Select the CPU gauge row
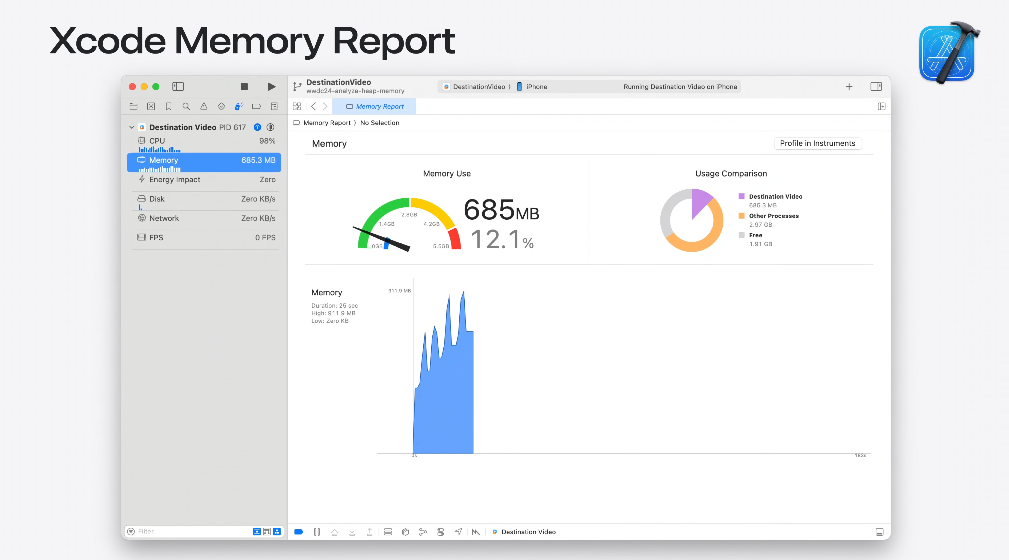 pos(204,144)
